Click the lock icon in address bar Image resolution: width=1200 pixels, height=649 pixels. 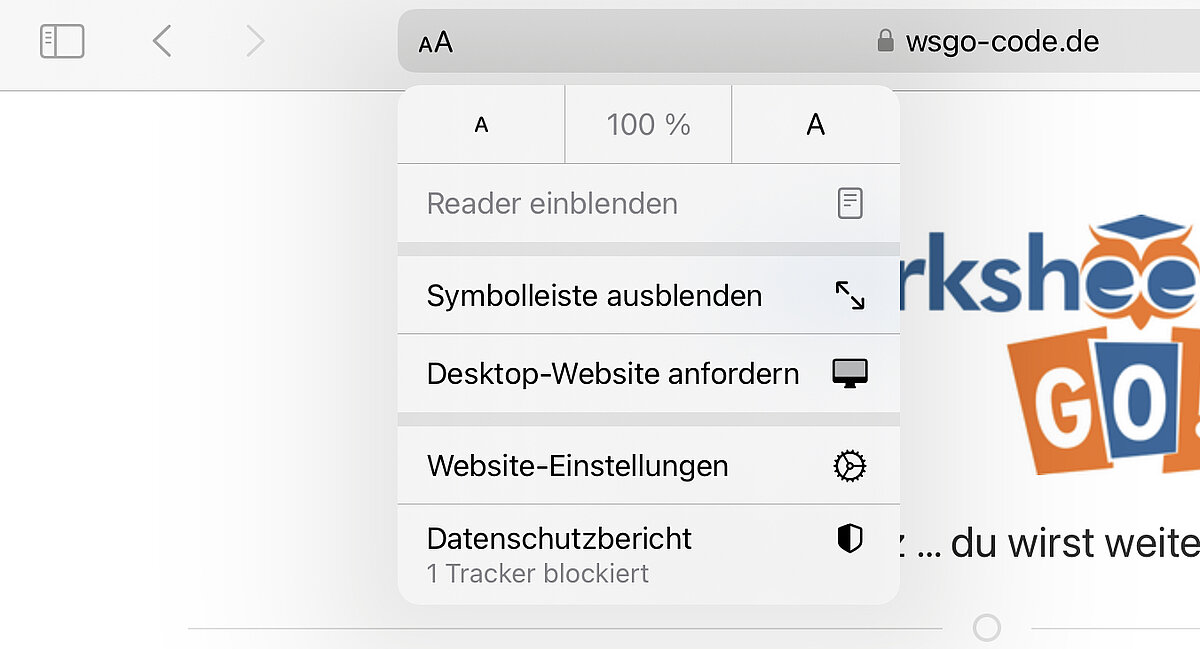click(x=884, y=41)
